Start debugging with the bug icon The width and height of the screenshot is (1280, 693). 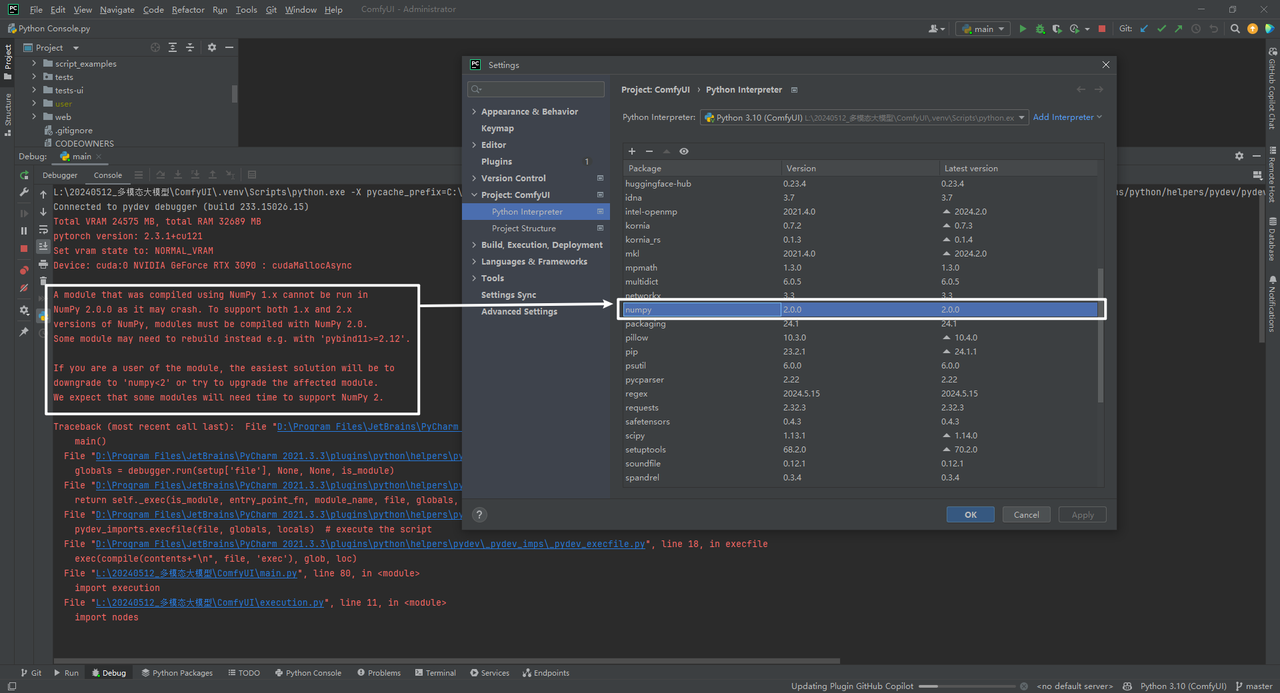(x=1040, y=29)
